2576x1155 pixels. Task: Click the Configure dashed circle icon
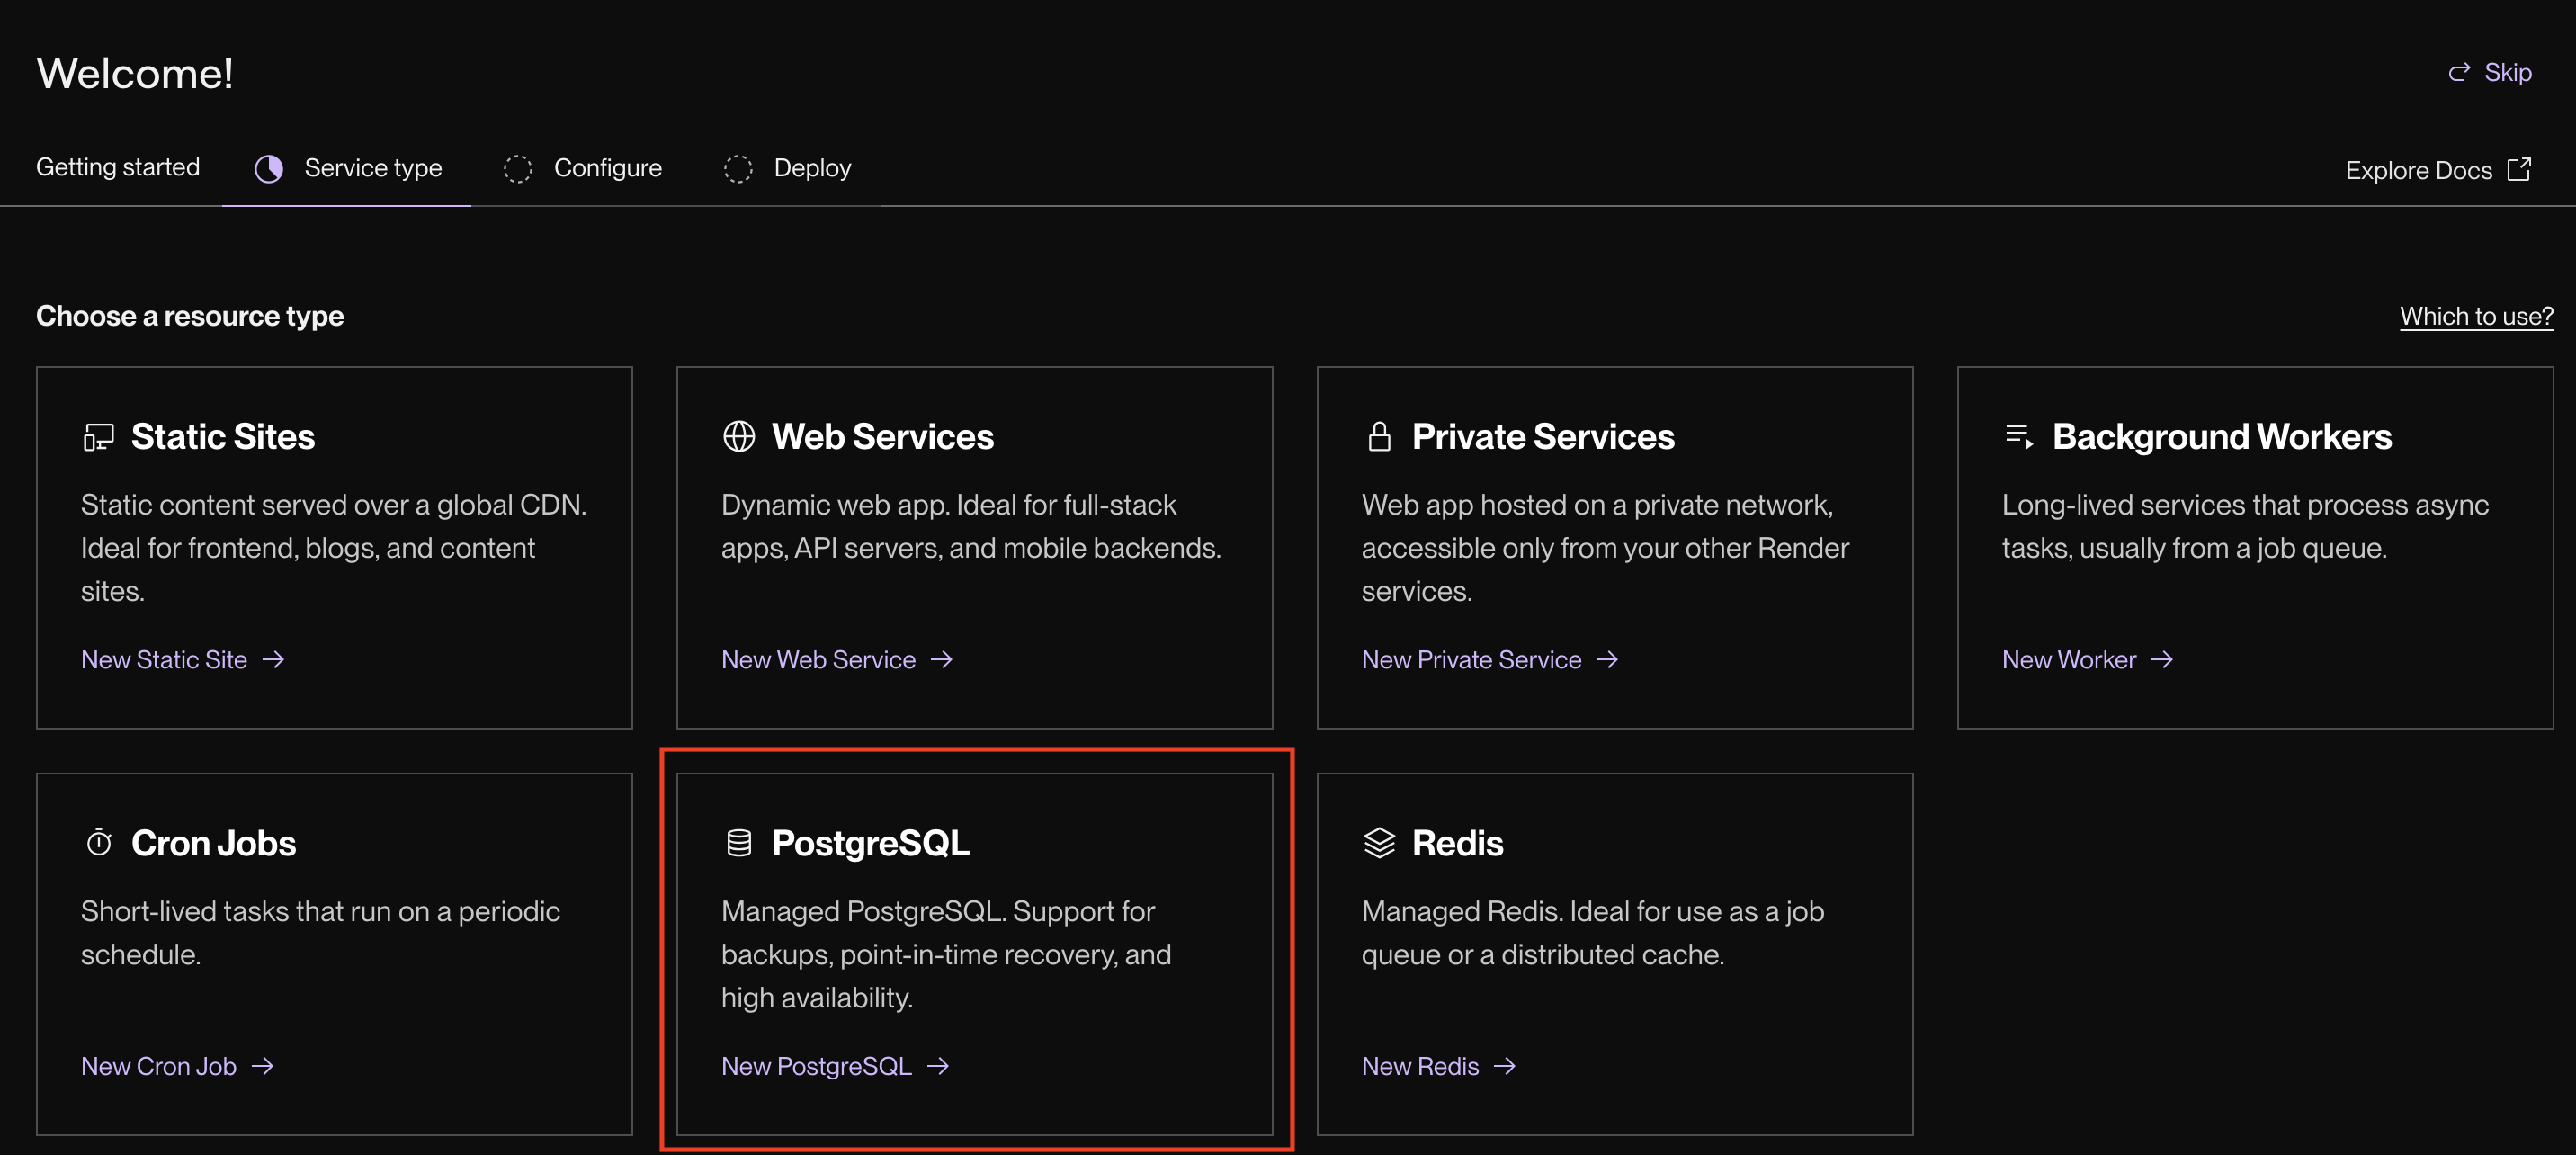[x=518, y=168]
